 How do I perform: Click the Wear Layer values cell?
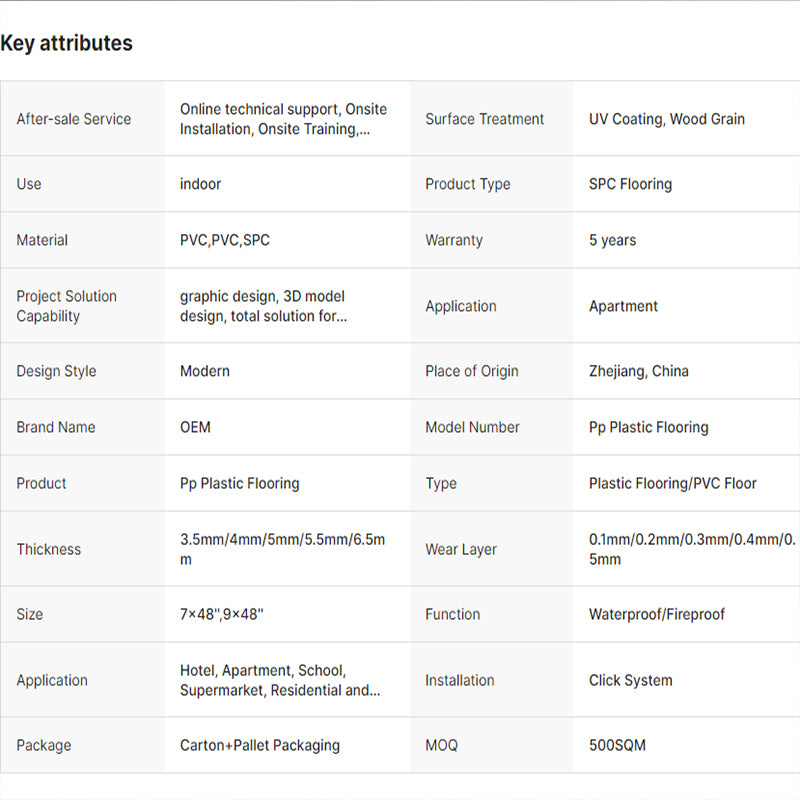pyautogui.click(x=692, y=549)
